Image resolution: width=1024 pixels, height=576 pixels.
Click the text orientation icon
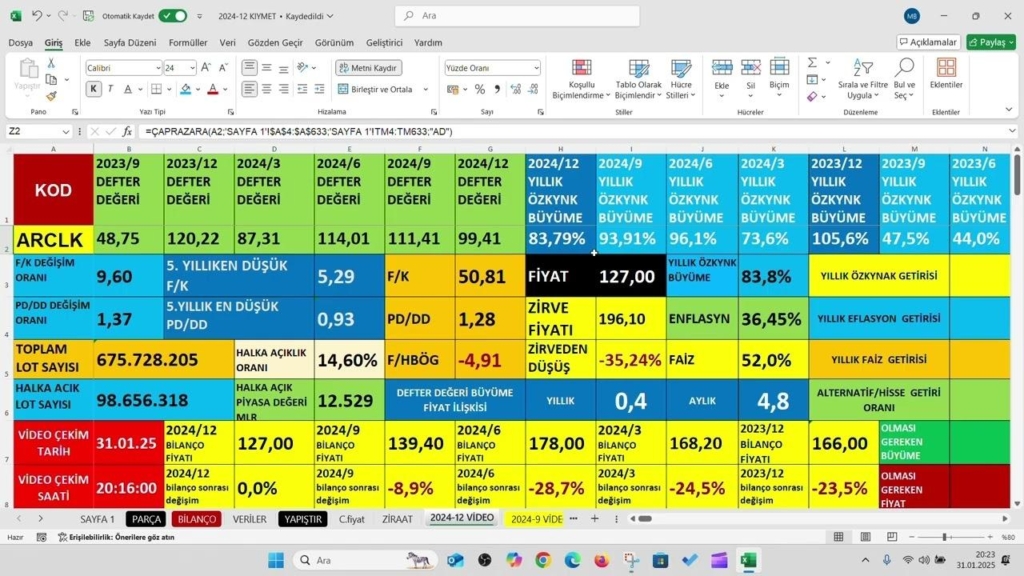point(302,67)
